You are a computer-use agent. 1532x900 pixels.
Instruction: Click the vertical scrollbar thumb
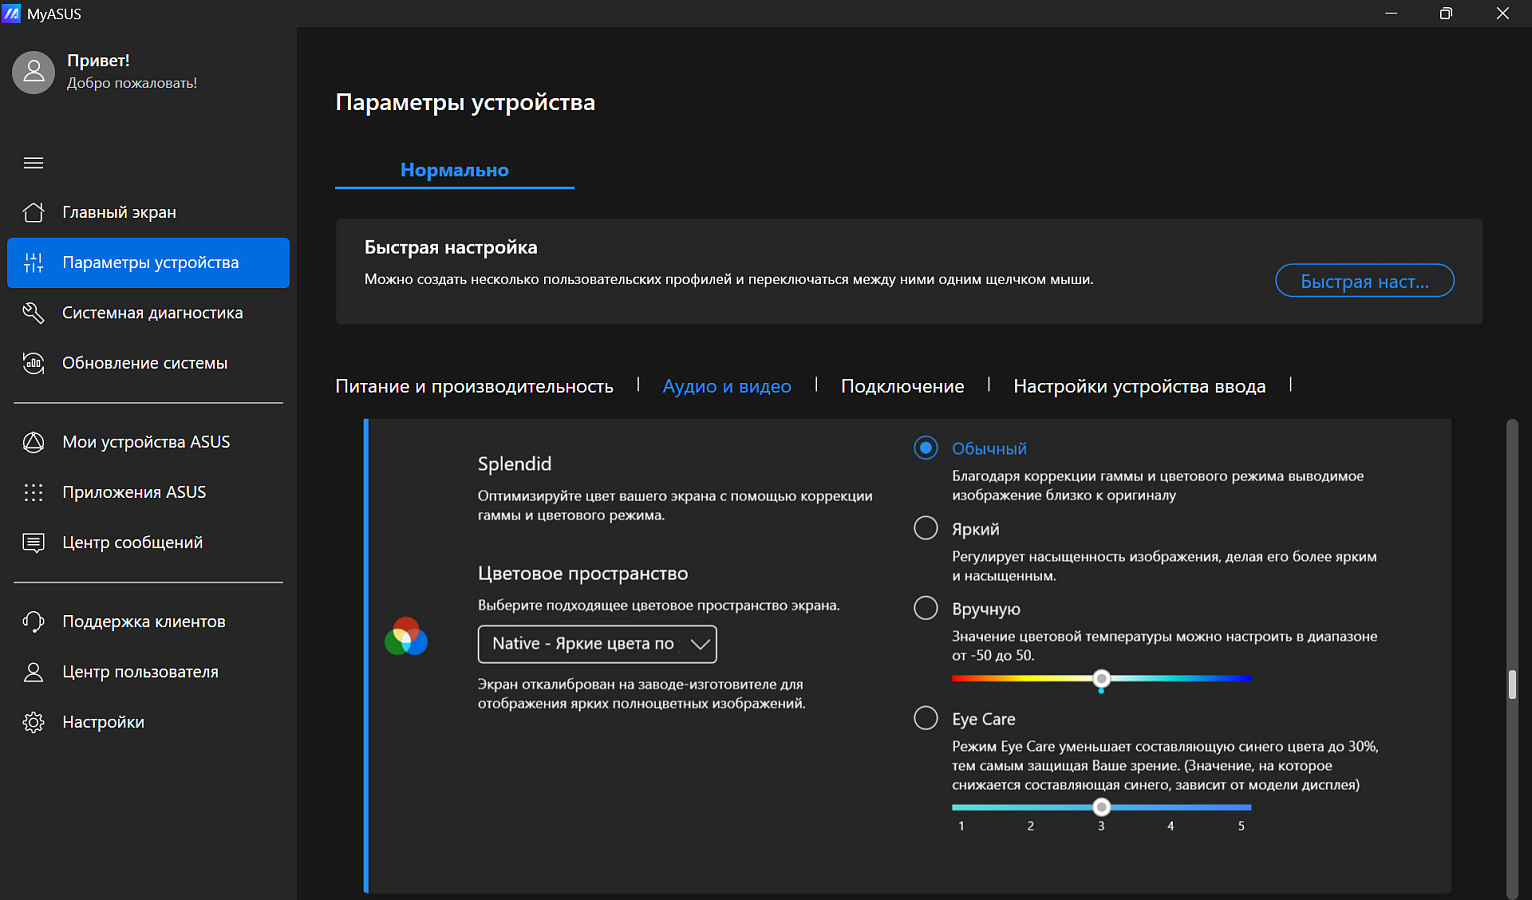pos(1512,684)
